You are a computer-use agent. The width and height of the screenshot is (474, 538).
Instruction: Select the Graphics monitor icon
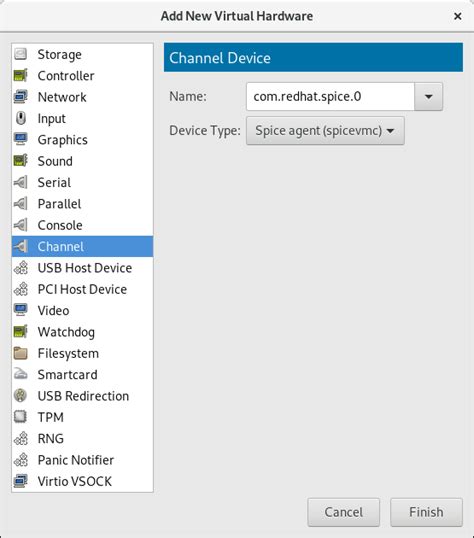tap(21, 140)
